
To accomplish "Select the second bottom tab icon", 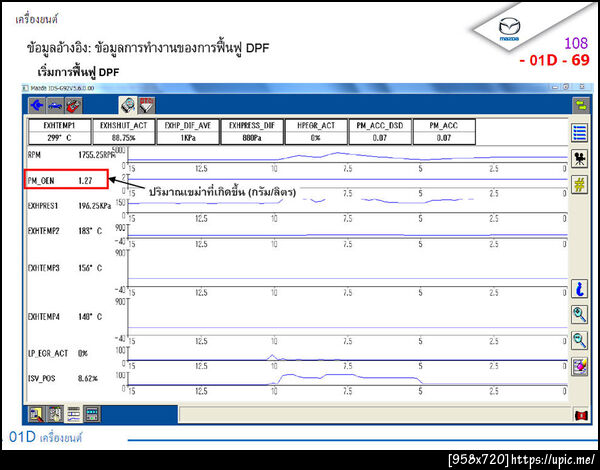I will point(55,414).
